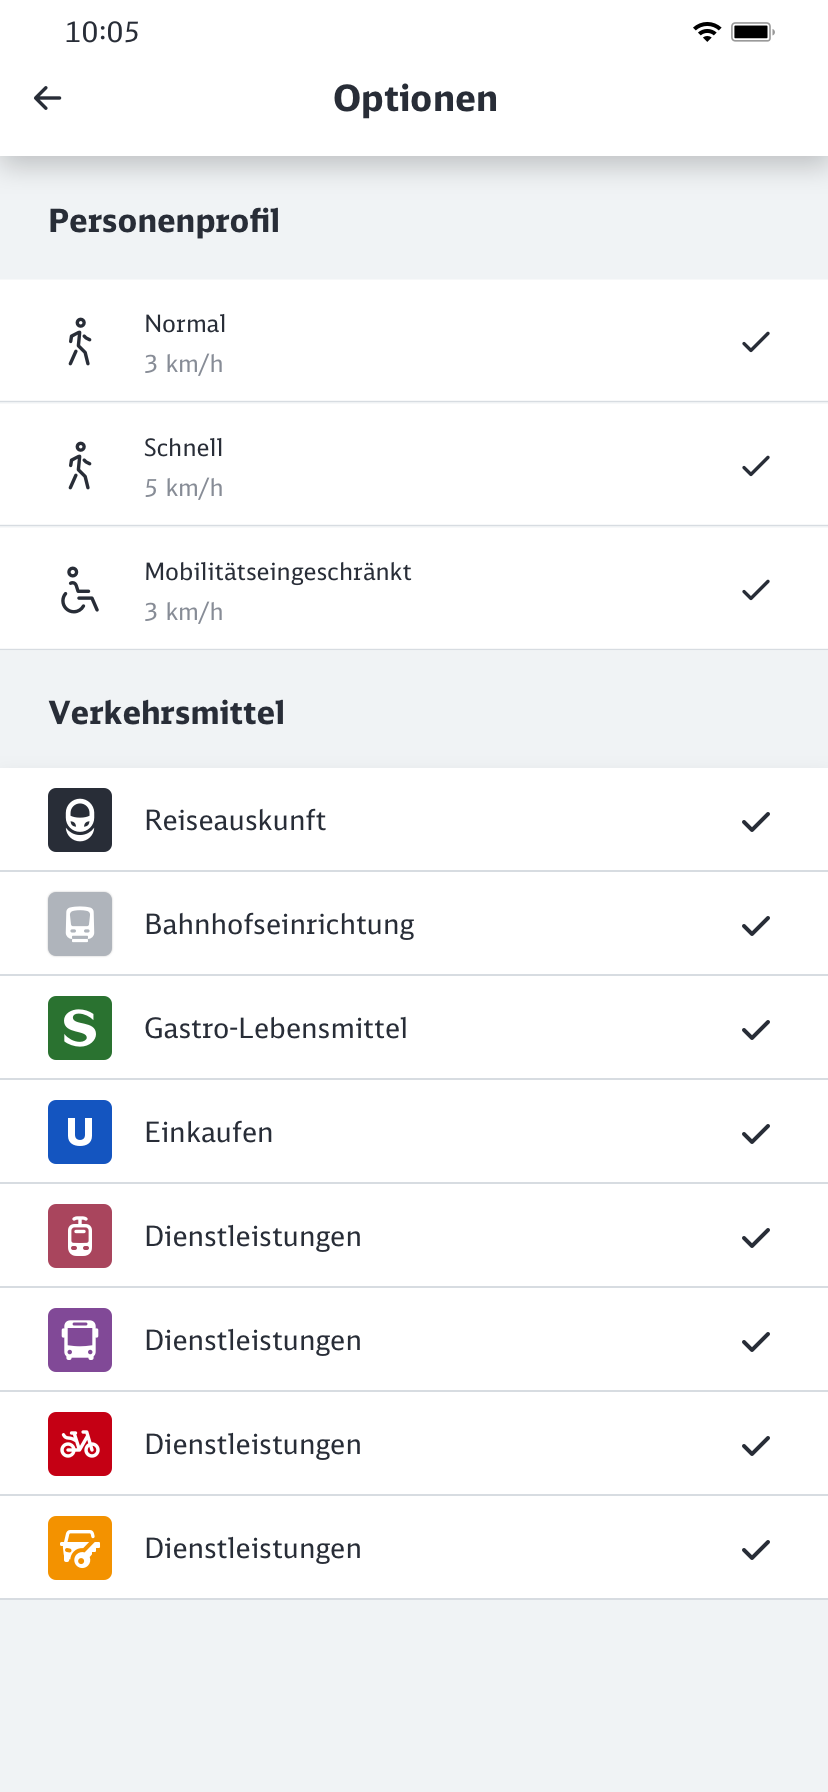Click the dark high-speed train icon
The width and height of the screenshot is (828, 1792).
tap(80, 820)
